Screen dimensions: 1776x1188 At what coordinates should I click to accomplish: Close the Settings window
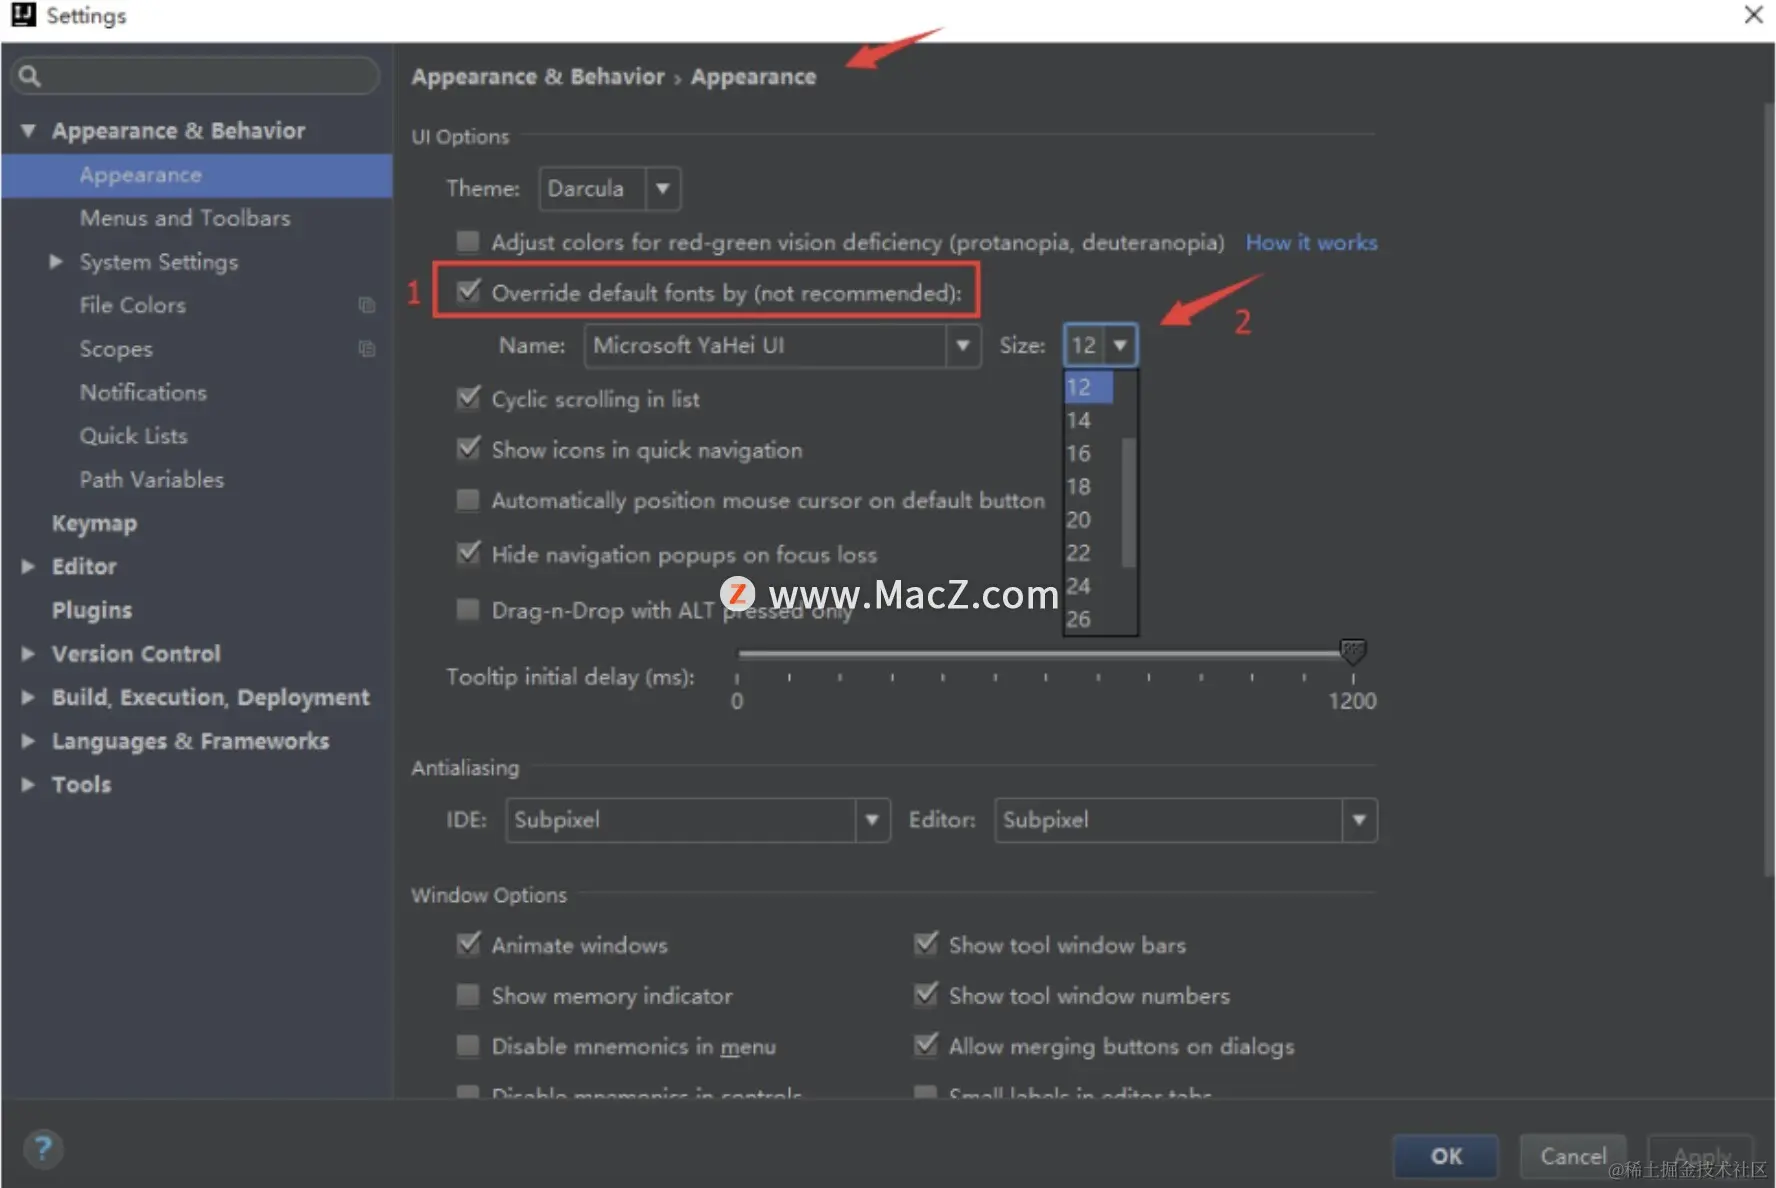(x=1753, y=15)
